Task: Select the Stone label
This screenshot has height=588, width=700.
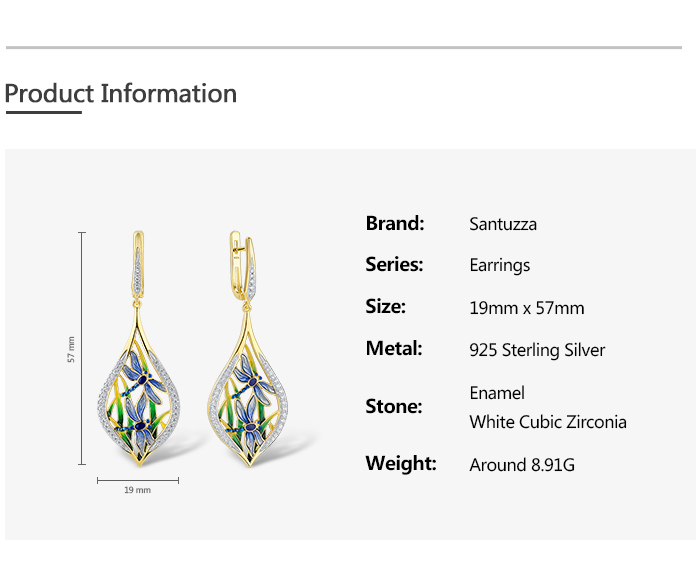Action: [x=394, y=406]
